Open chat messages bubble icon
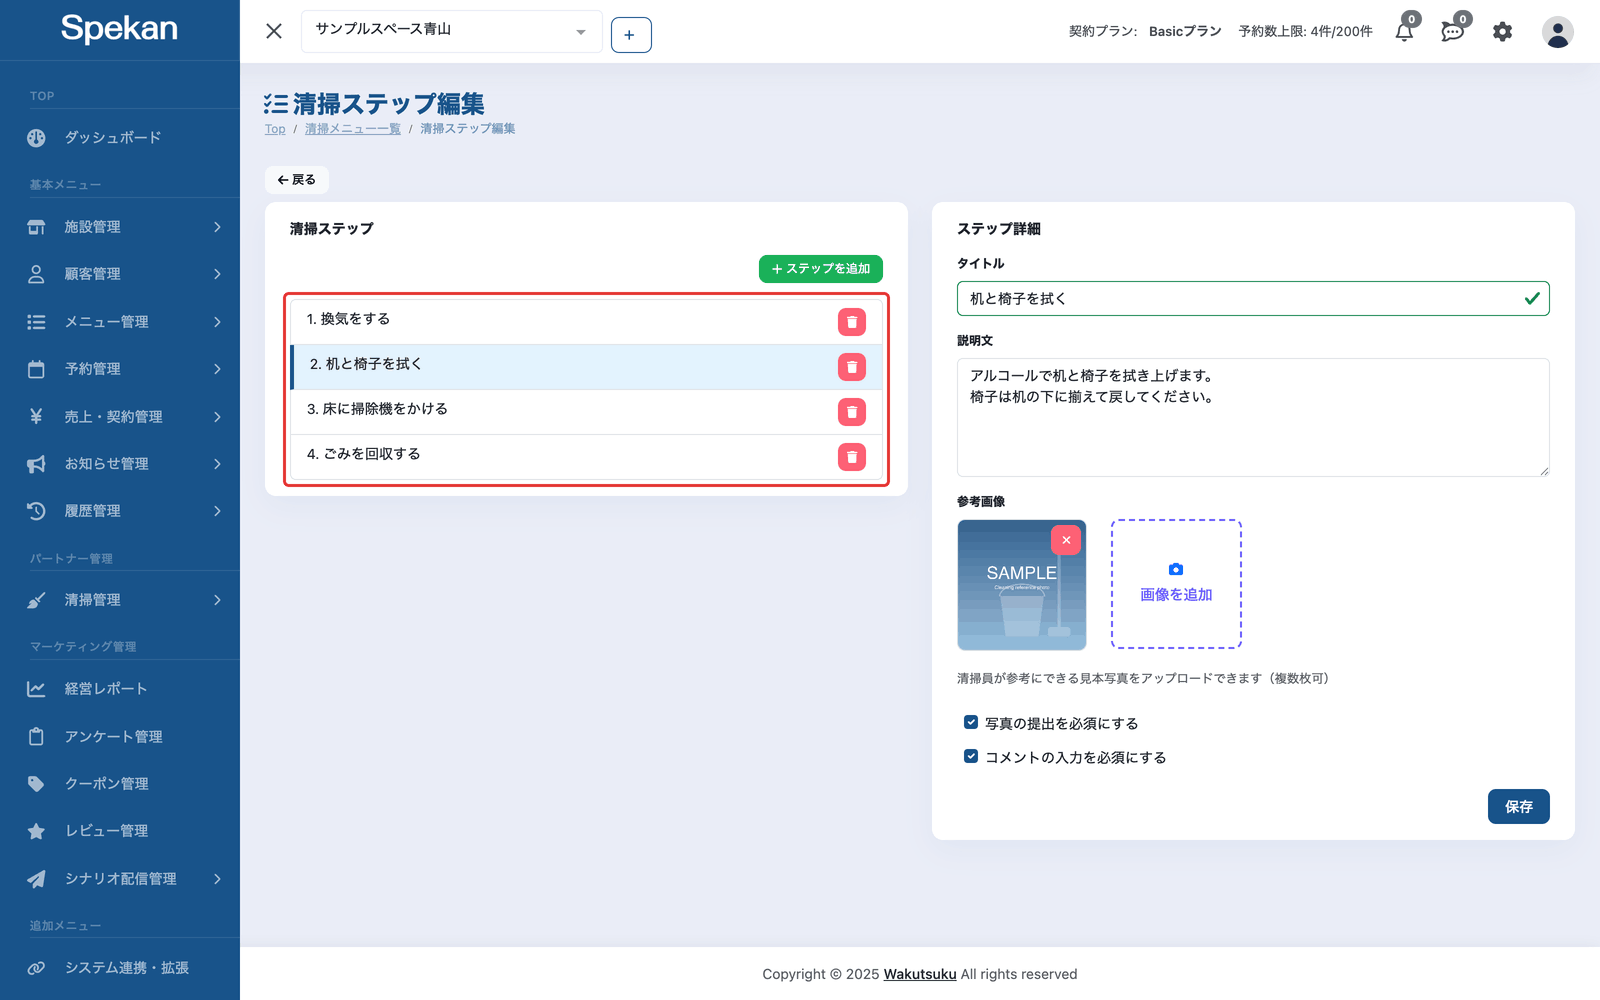 pos(1453,31)
